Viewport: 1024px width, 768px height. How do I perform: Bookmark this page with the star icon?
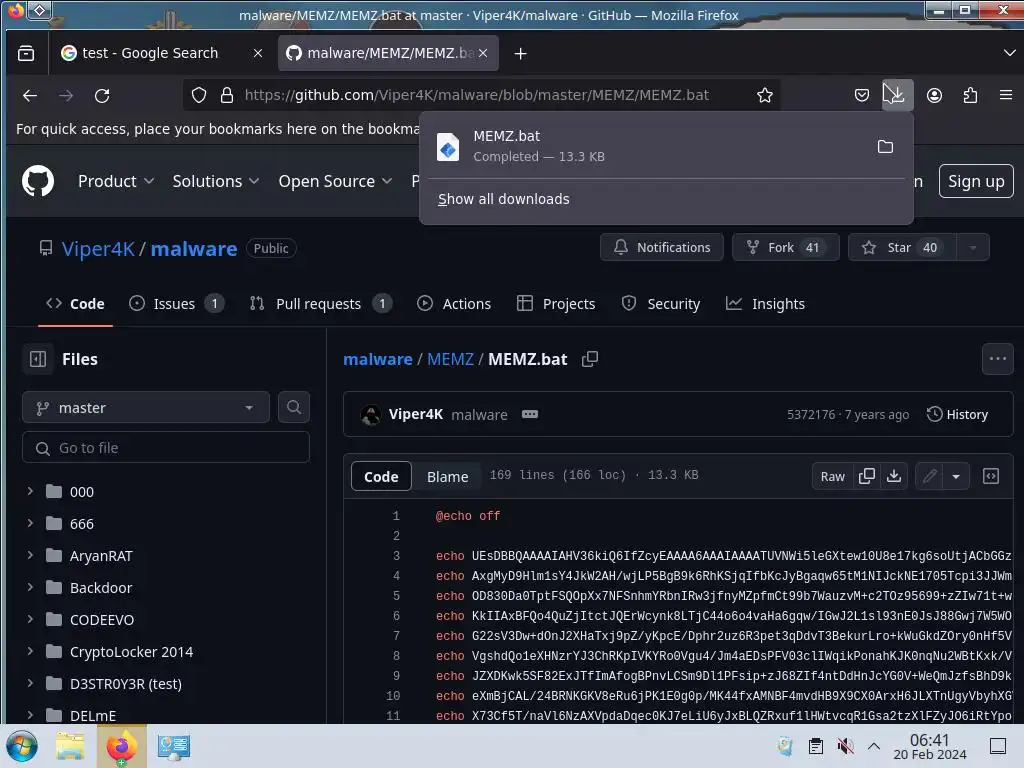(765, 95)
